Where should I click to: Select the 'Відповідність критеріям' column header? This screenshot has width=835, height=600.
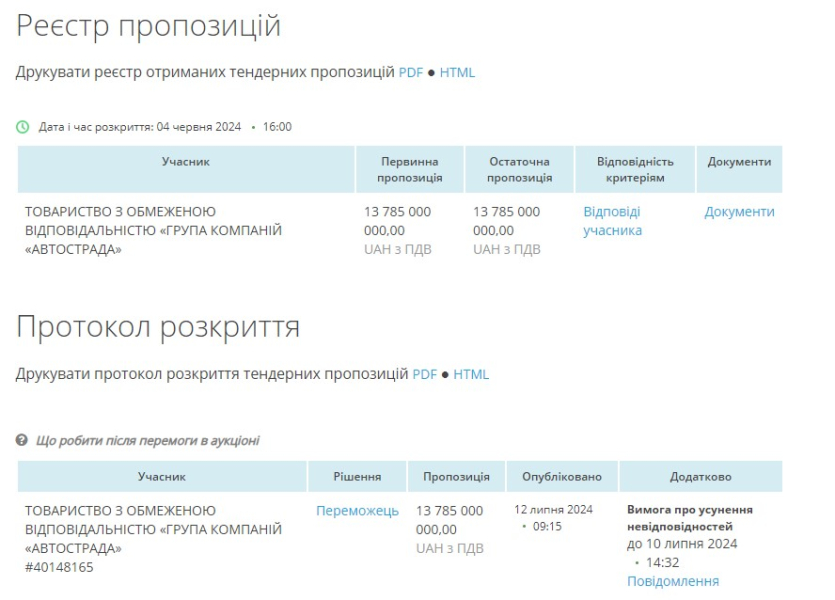pyautogui.click(x=635, y=169)
